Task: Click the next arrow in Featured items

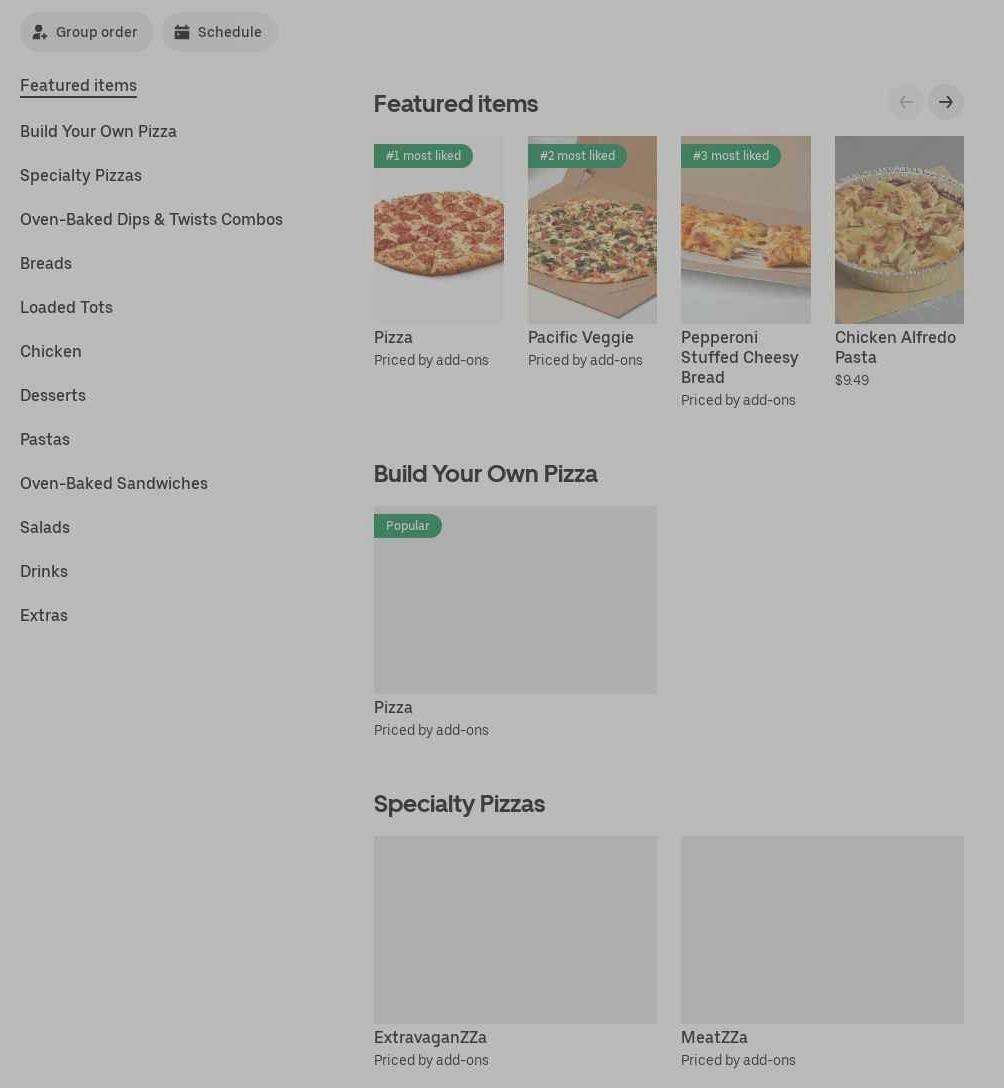Action: click(945, 102)
